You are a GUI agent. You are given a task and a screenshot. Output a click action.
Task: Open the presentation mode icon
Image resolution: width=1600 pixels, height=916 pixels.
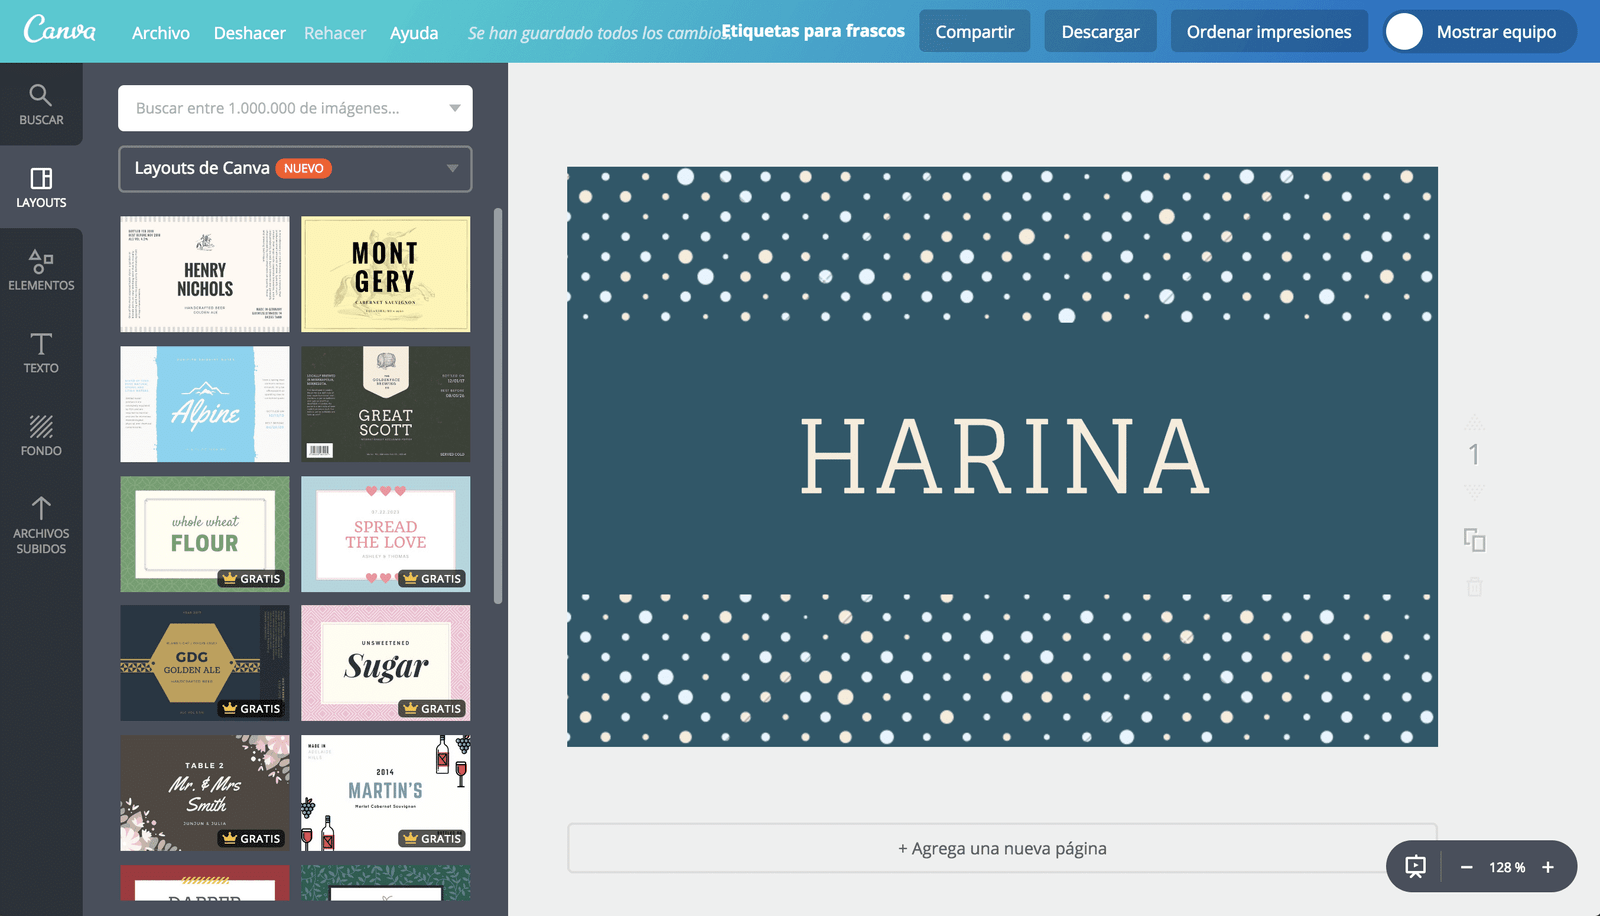1415,866
